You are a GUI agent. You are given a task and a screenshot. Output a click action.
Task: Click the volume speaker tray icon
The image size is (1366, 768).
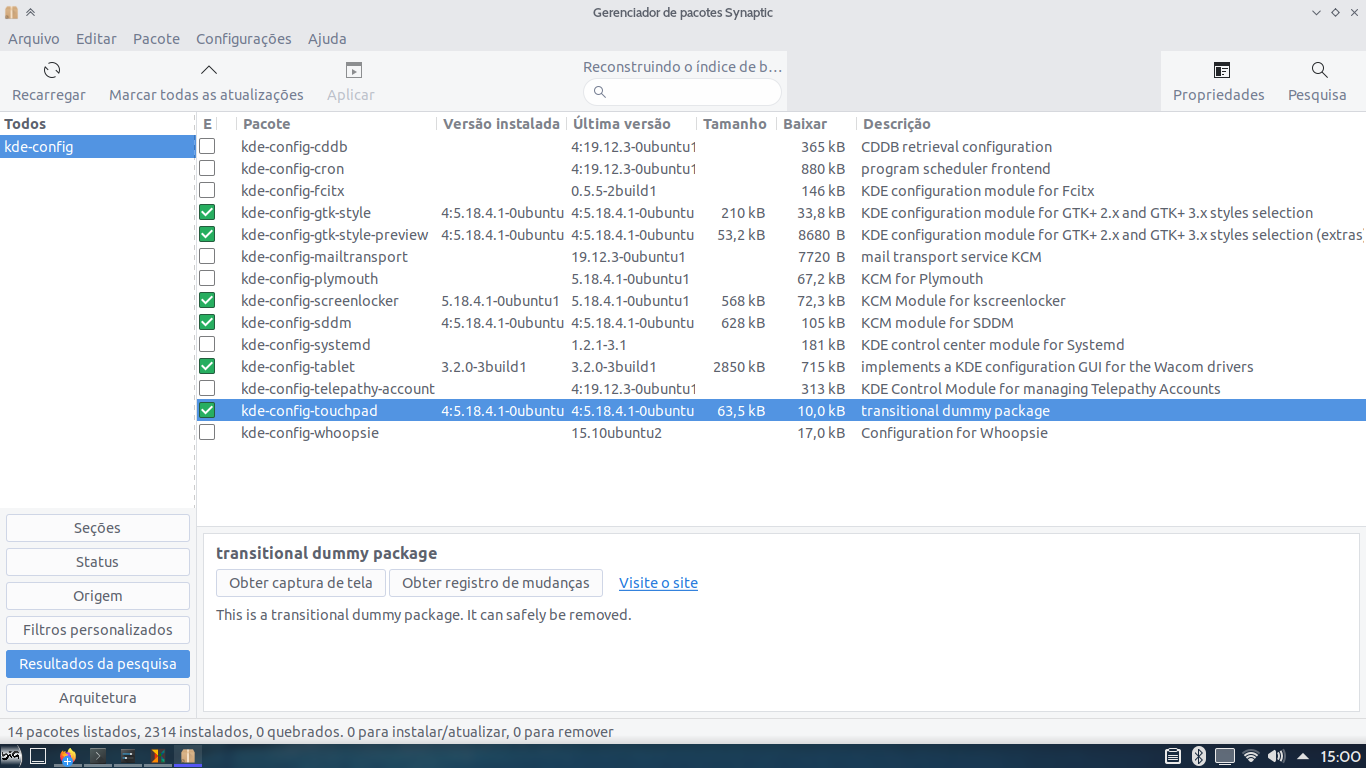pyautogui.click(x=1277, y=756)
